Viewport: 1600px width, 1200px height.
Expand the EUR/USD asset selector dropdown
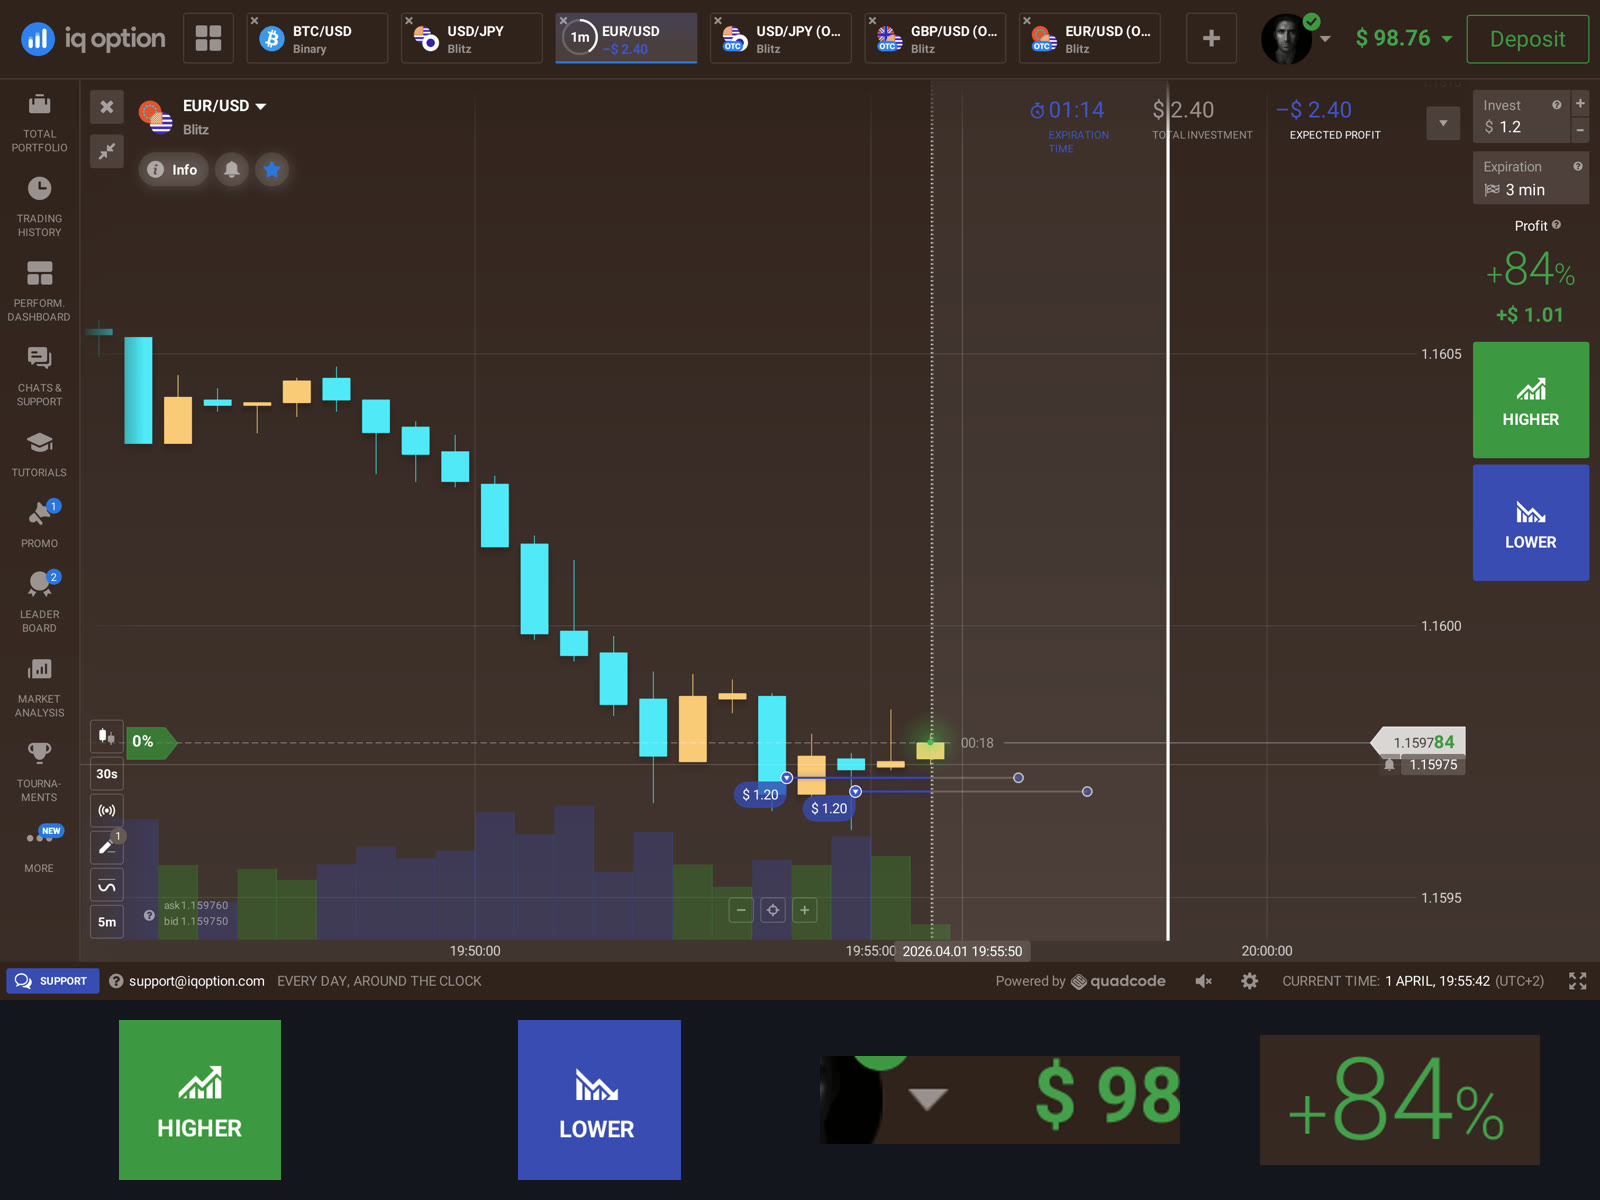223,106
